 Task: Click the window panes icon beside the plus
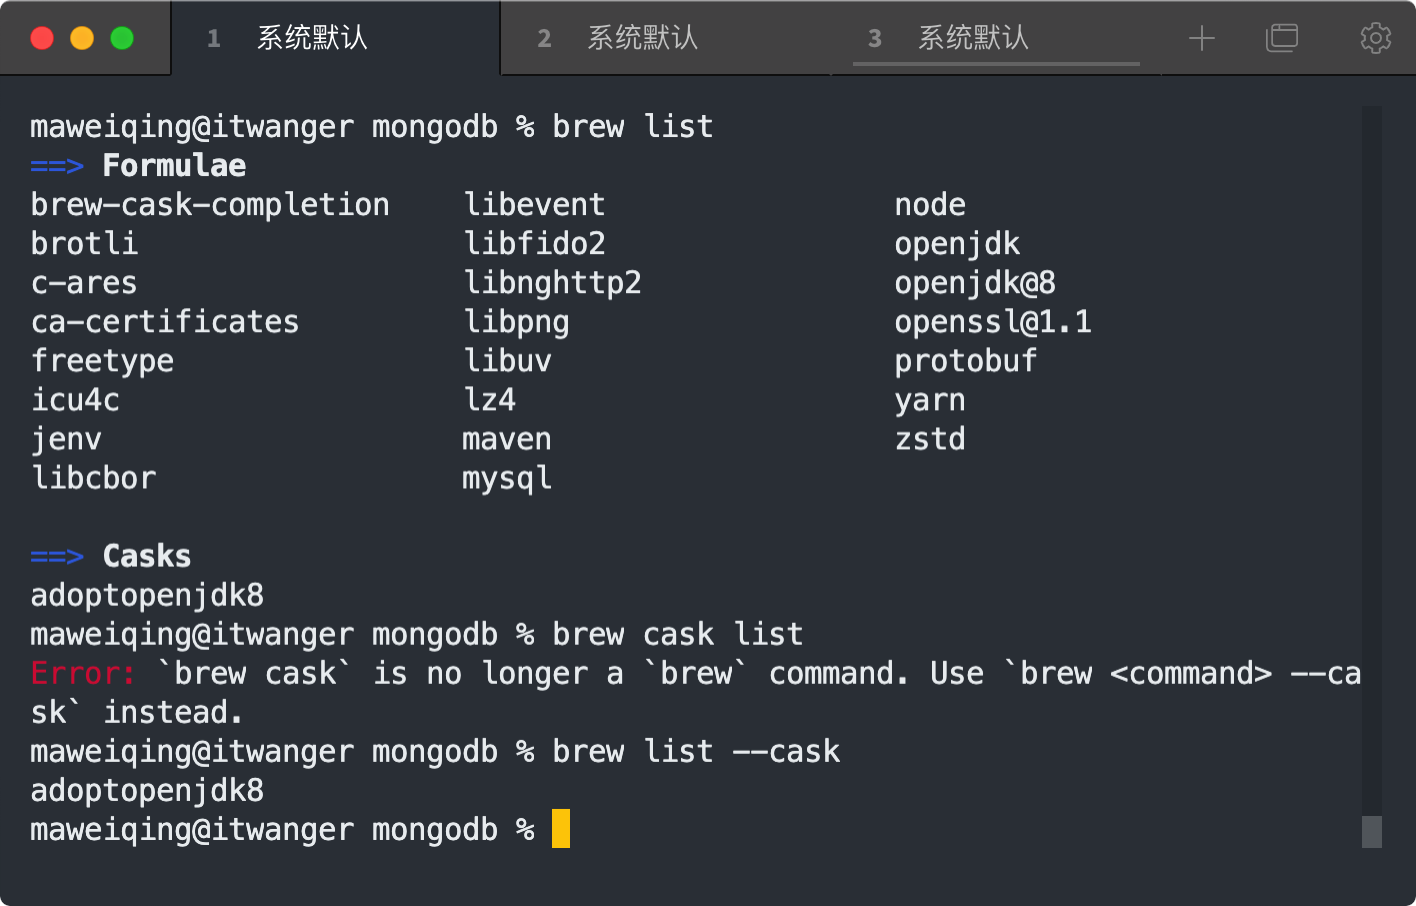coord(1281,39)
